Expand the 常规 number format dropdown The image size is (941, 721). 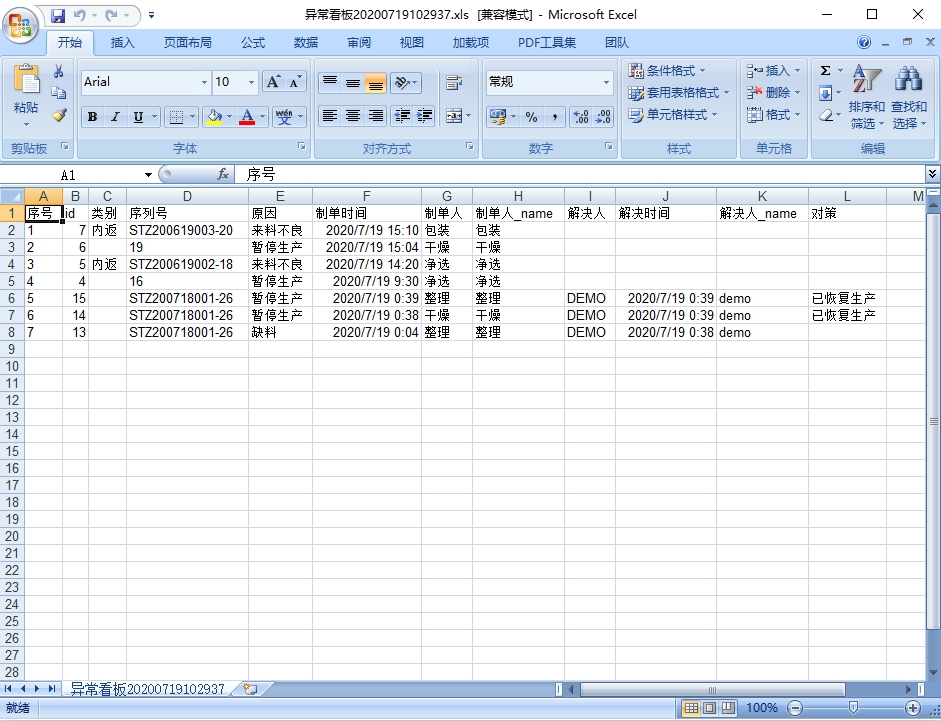(606, 82)
